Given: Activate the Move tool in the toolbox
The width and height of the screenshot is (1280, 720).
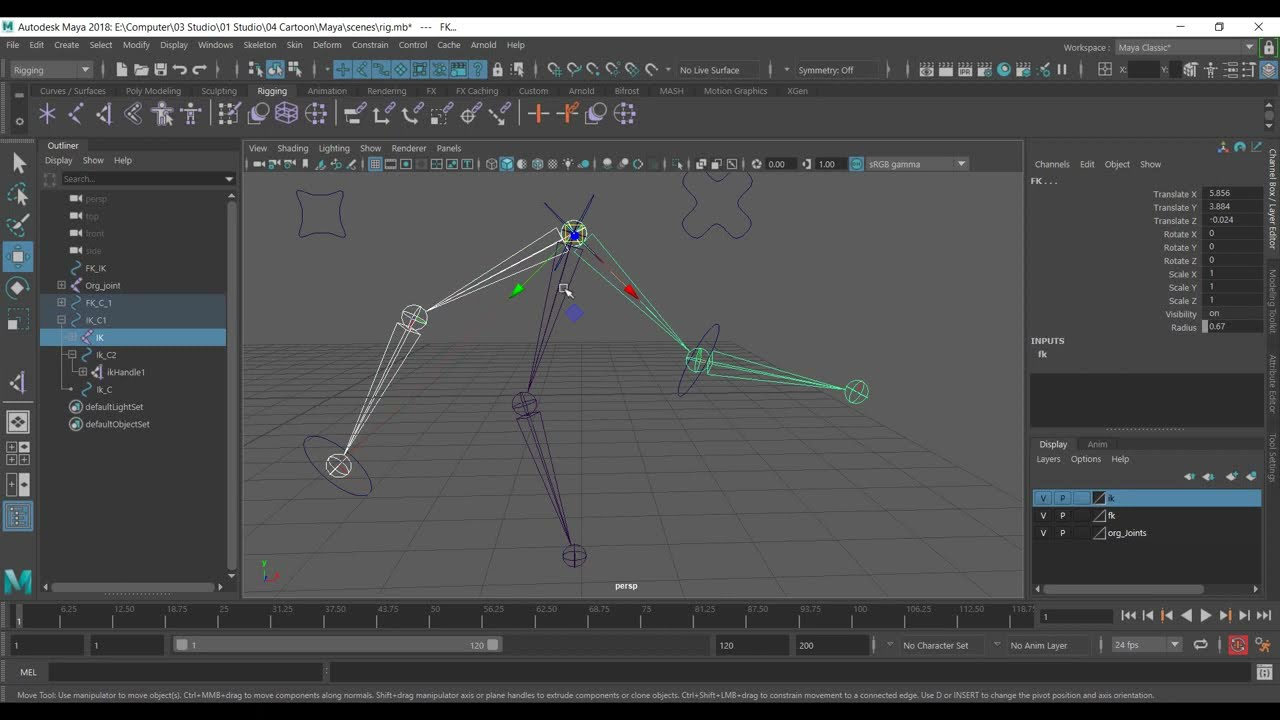Looking at the screenshot, I should 18,256.
